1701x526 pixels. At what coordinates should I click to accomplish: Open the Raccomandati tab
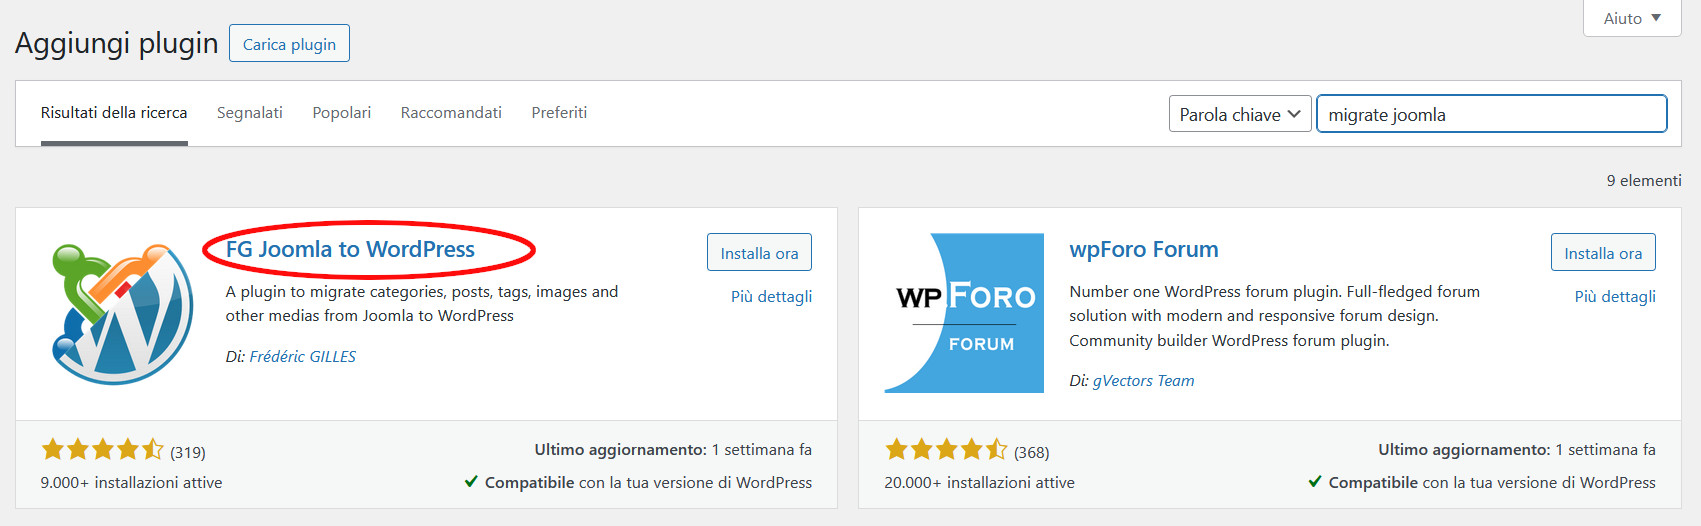[451, 113]
